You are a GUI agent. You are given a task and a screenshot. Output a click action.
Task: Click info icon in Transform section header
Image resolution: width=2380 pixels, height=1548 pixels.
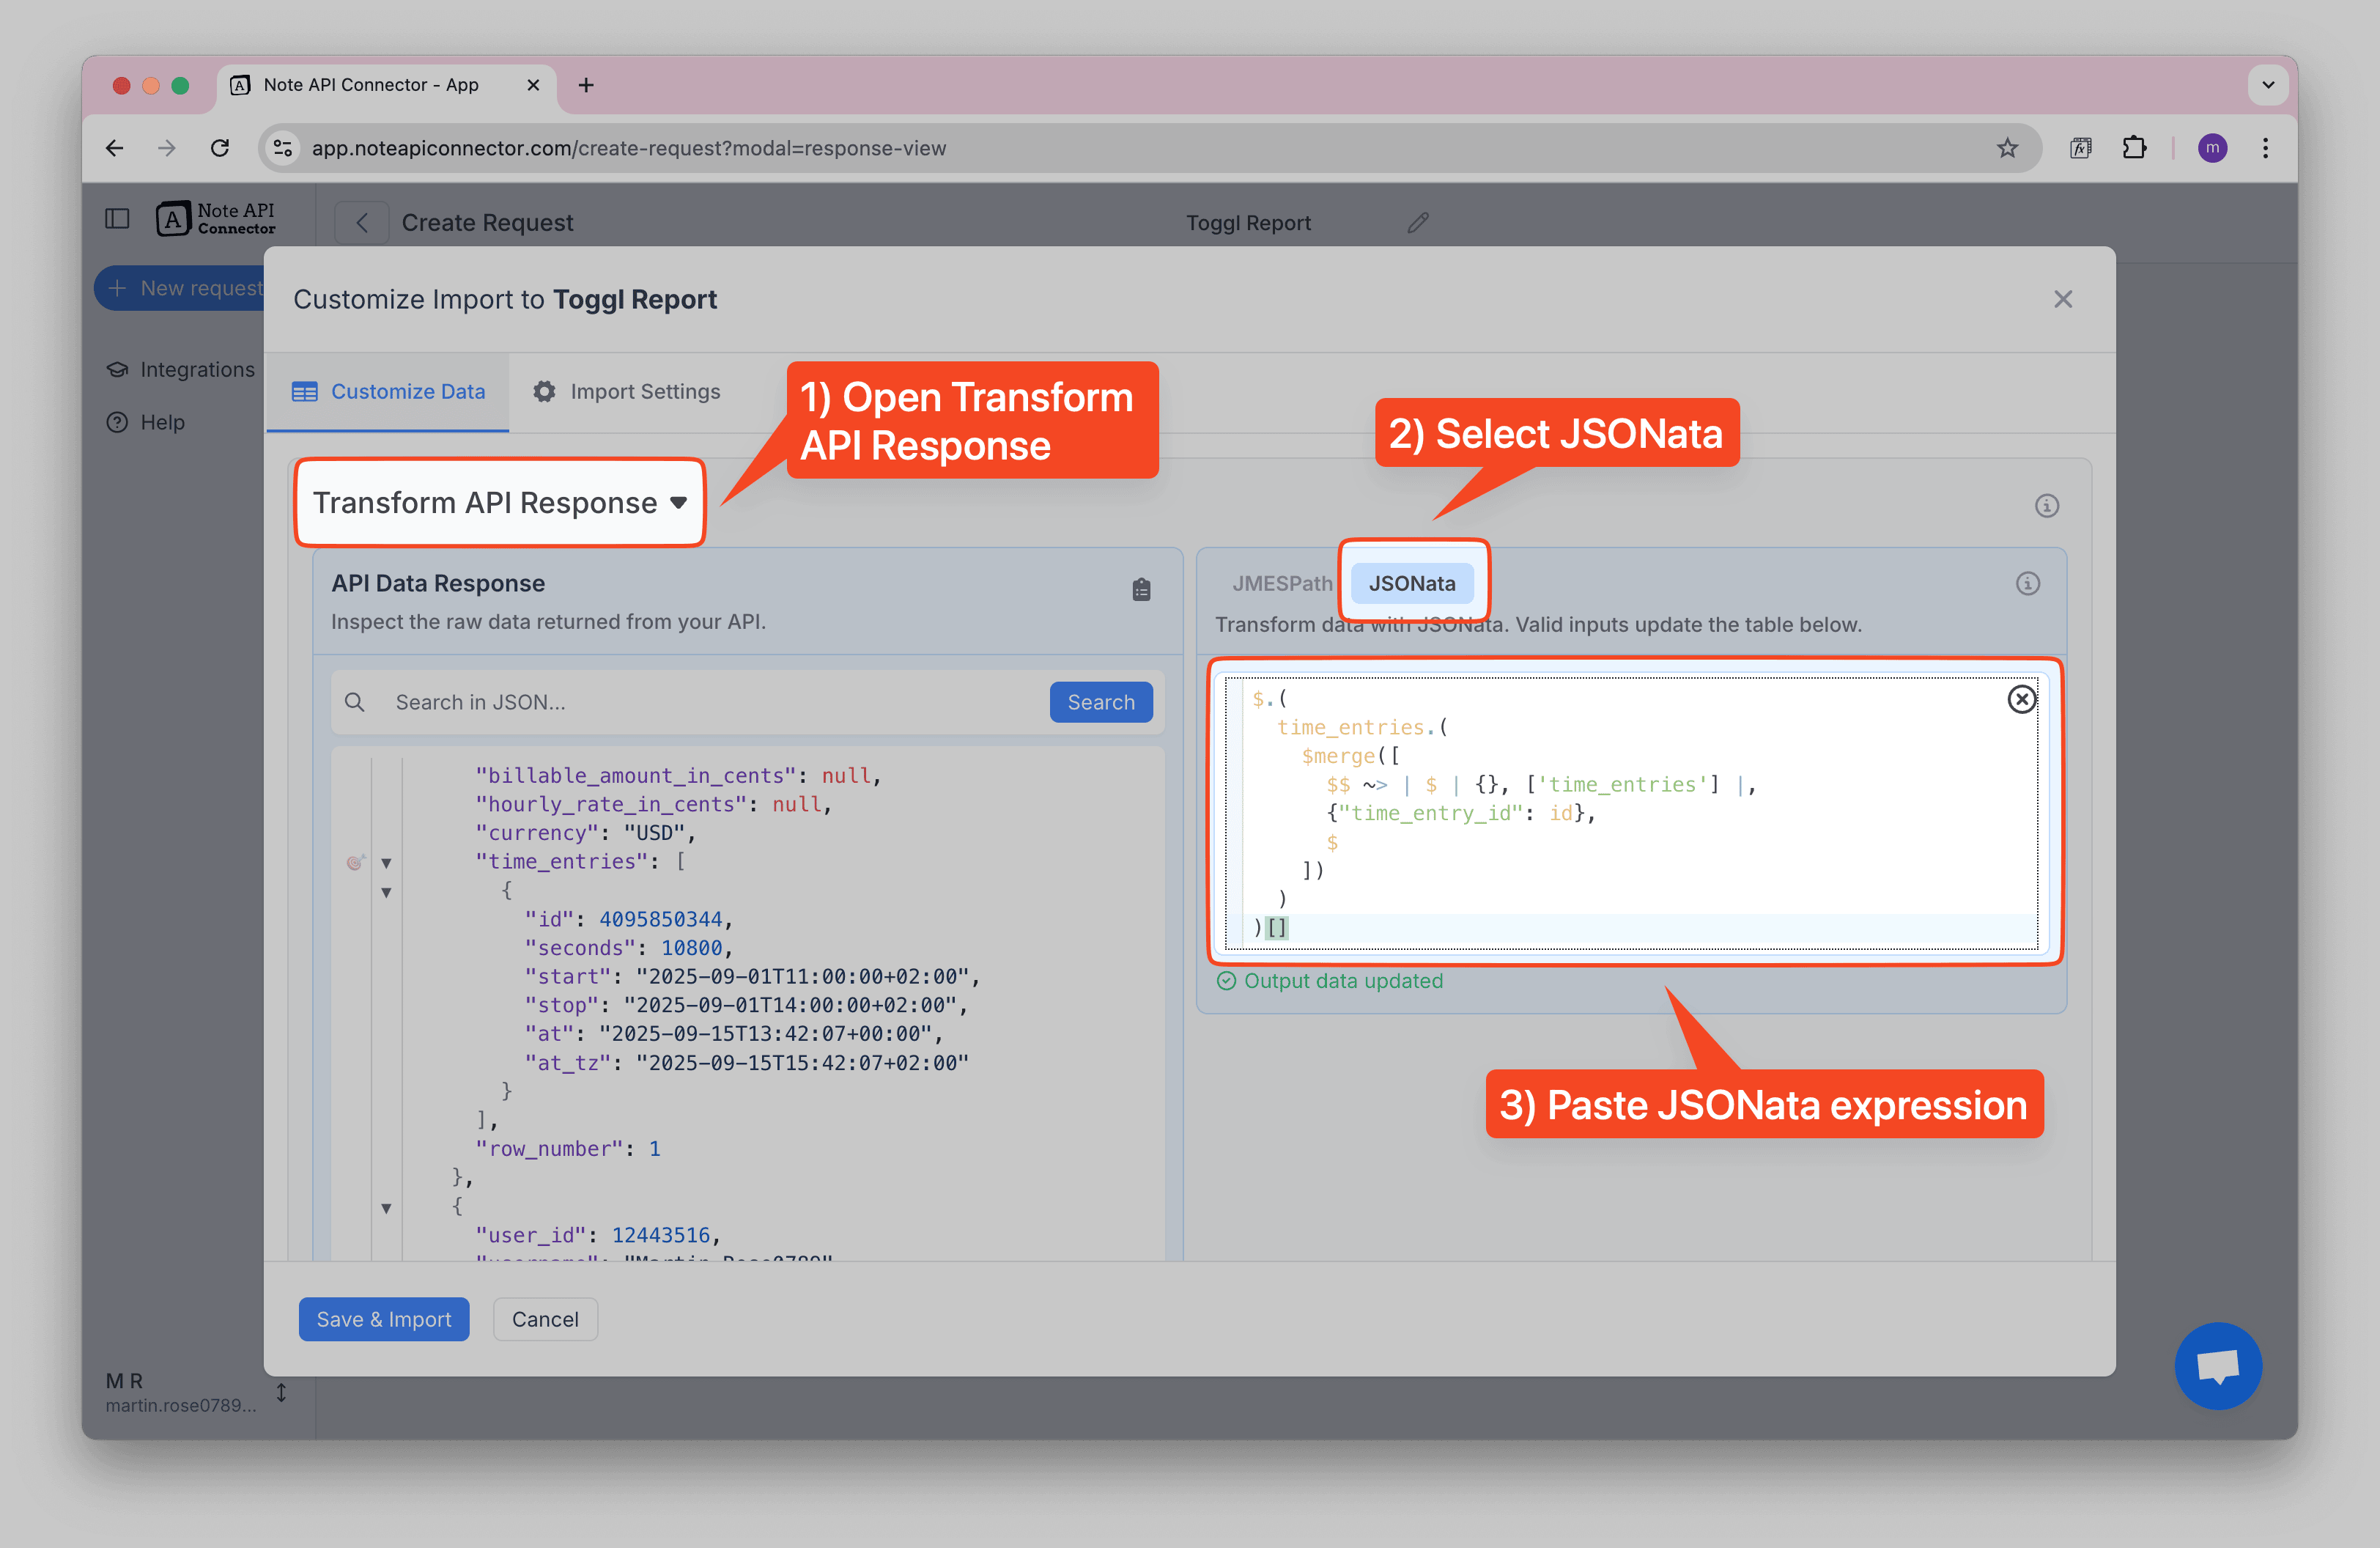click(x=2046, y=506)
